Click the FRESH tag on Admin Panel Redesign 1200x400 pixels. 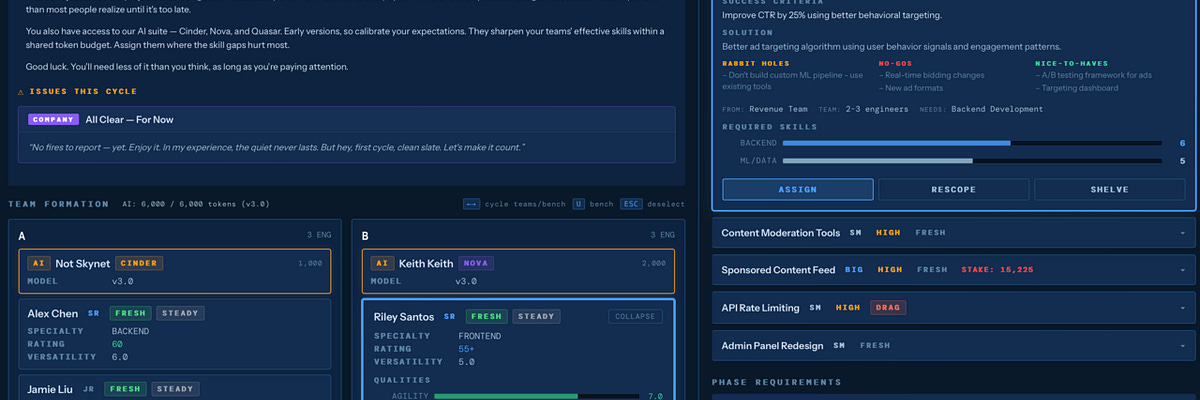pos(875,346)
